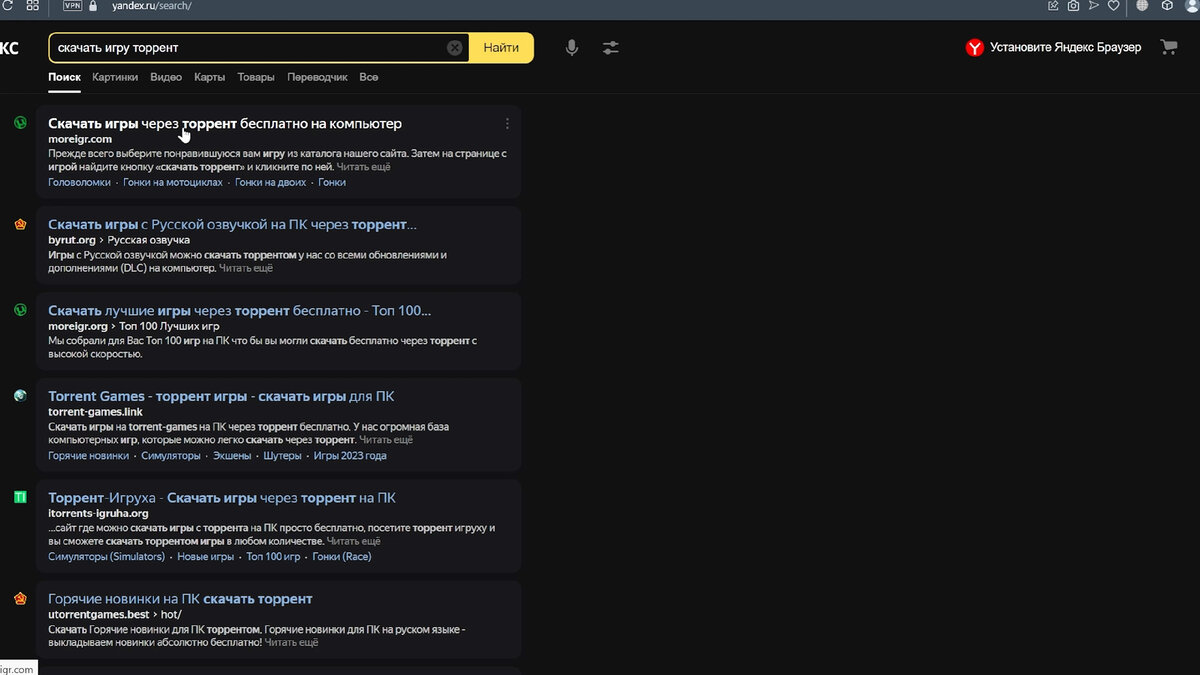Click favicon of moreigr.org Top 100 result

point(20,310)
